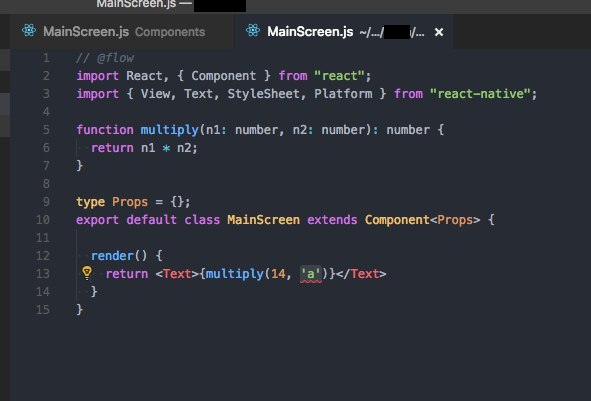The width and height of the screenshot is (591, 401).
Task: Click 'Component' in the line 2 import
Action: (224, 76)
